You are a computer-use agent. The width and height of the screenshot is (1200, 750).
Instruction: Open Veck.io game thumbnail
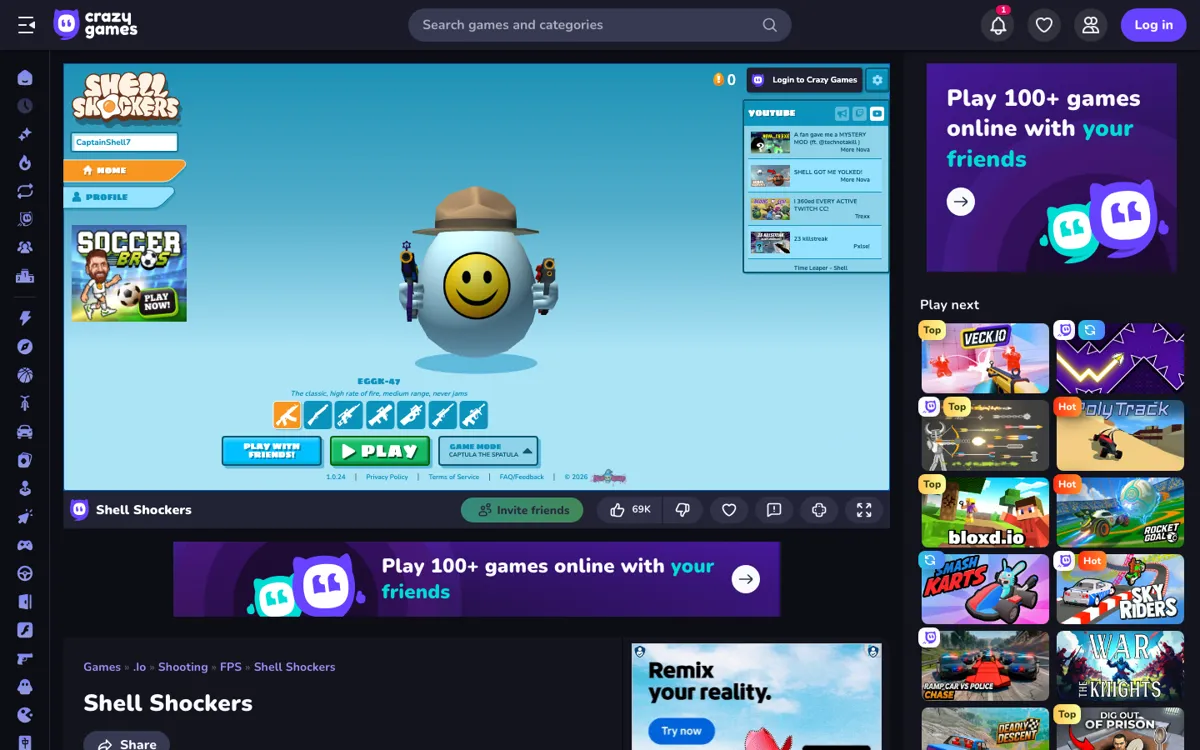pyautogui.click(x=985, y=358)
